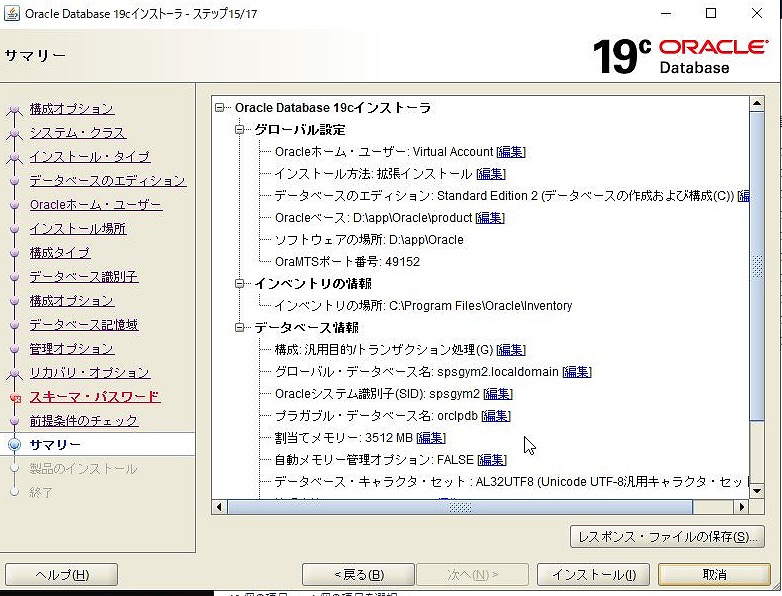Go to the データベース識別子 step
The image size is (782, 596).
(x=84, y=276)
